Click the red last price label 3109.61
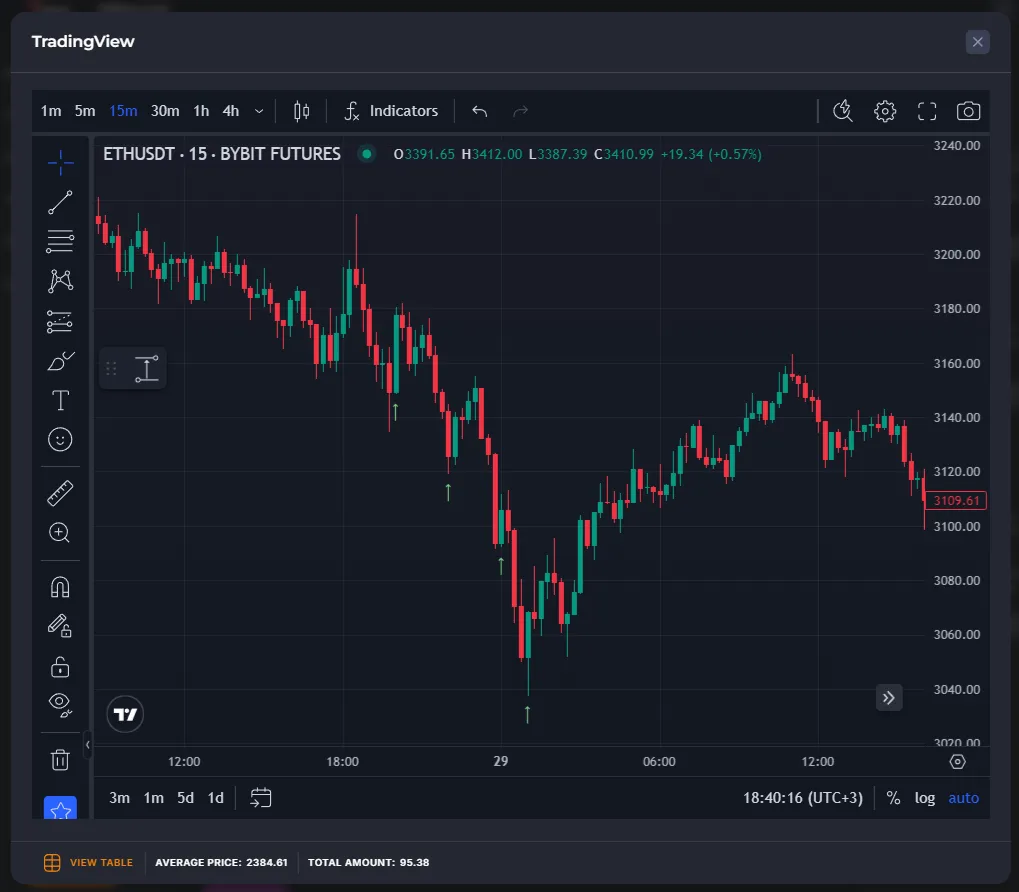 click(x=955, y=500)
